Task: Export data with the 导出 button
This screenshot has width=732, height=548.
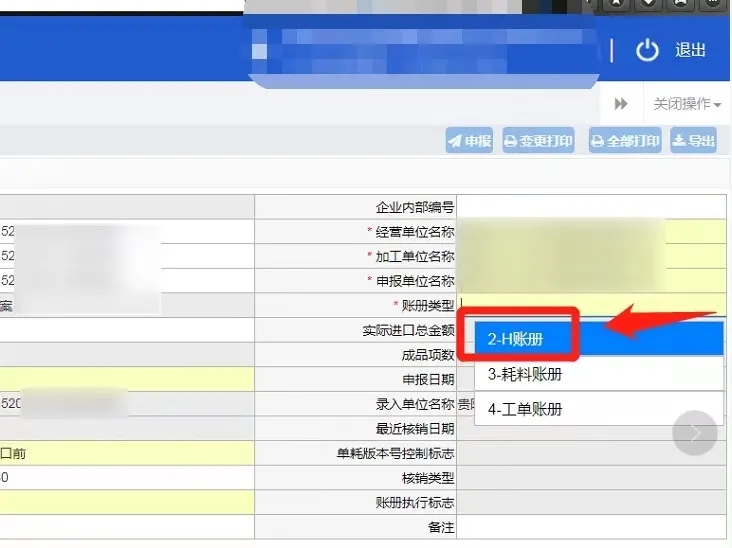Action: pos(693,141)
